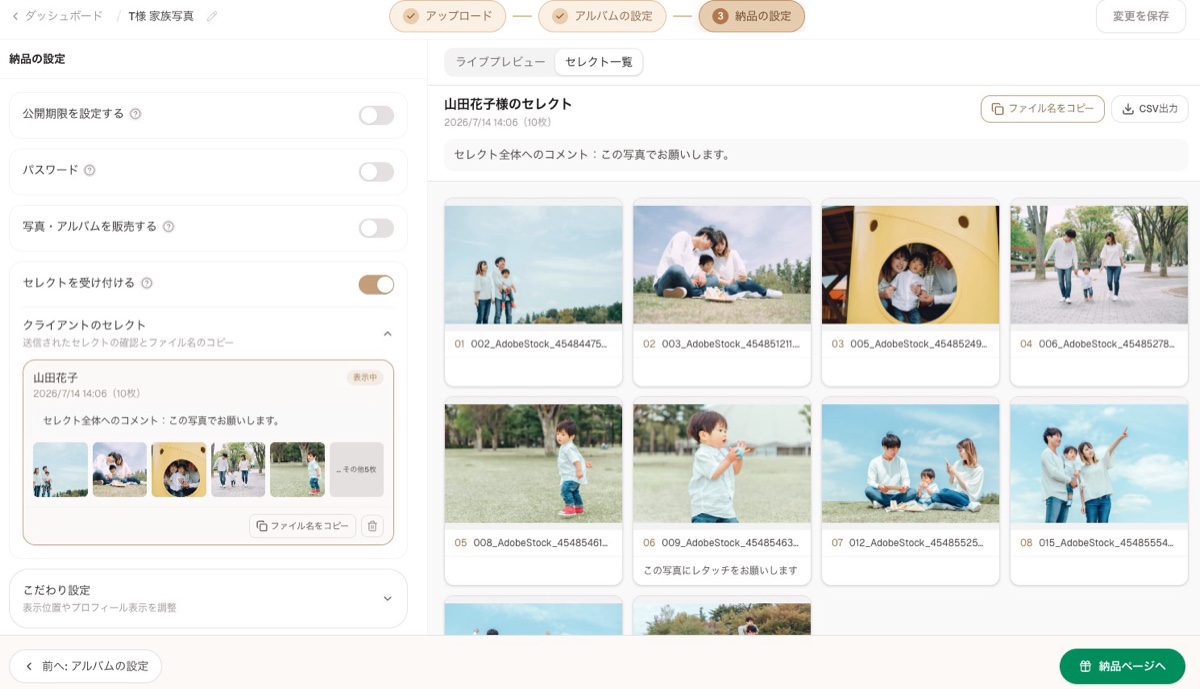Switch to the セレクト一覧 tab
Screen dimensions: 1200x689
click(x=599, y=62)
